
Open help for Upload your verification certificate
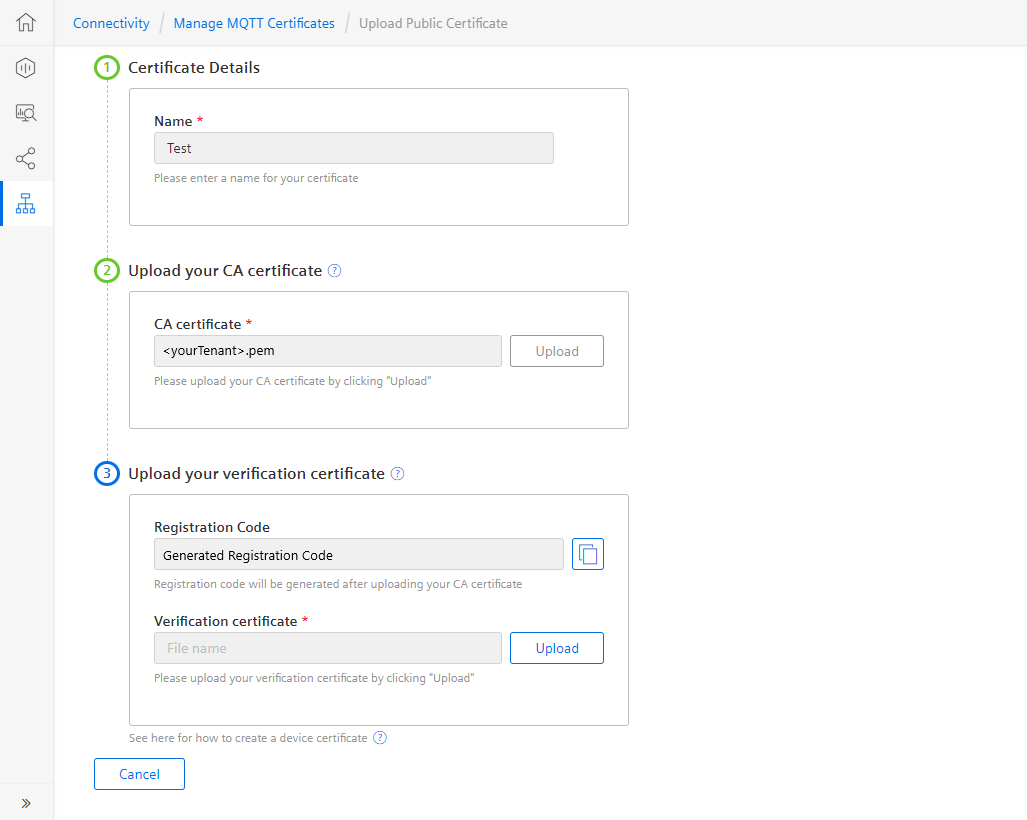click(x=398, y=474)
